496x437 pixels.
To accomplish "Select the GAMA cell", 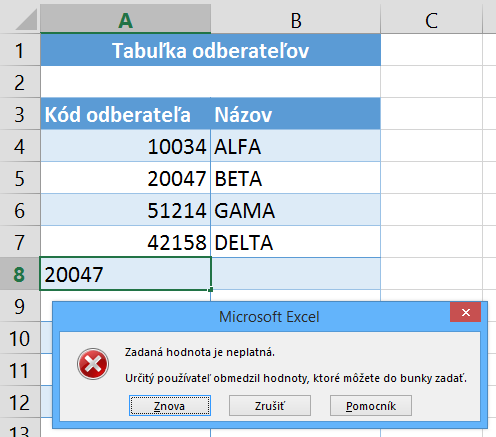I will 296,210.
